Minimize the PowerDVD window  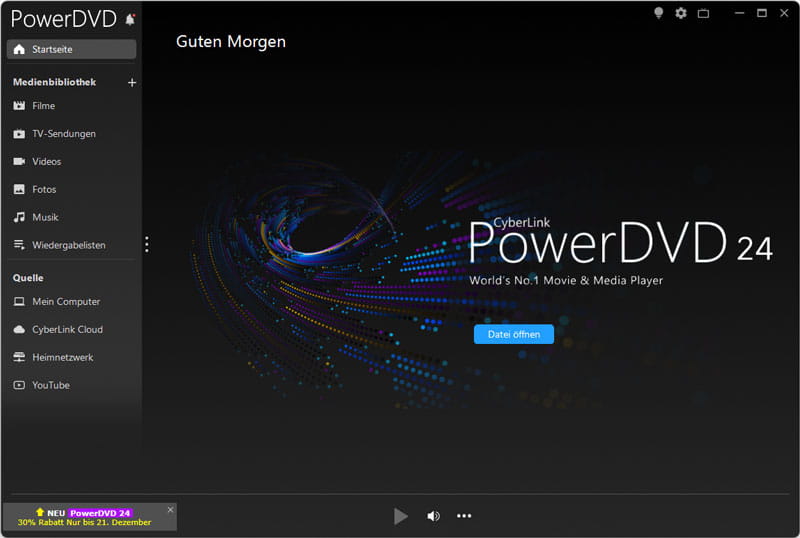coord(739,13)
